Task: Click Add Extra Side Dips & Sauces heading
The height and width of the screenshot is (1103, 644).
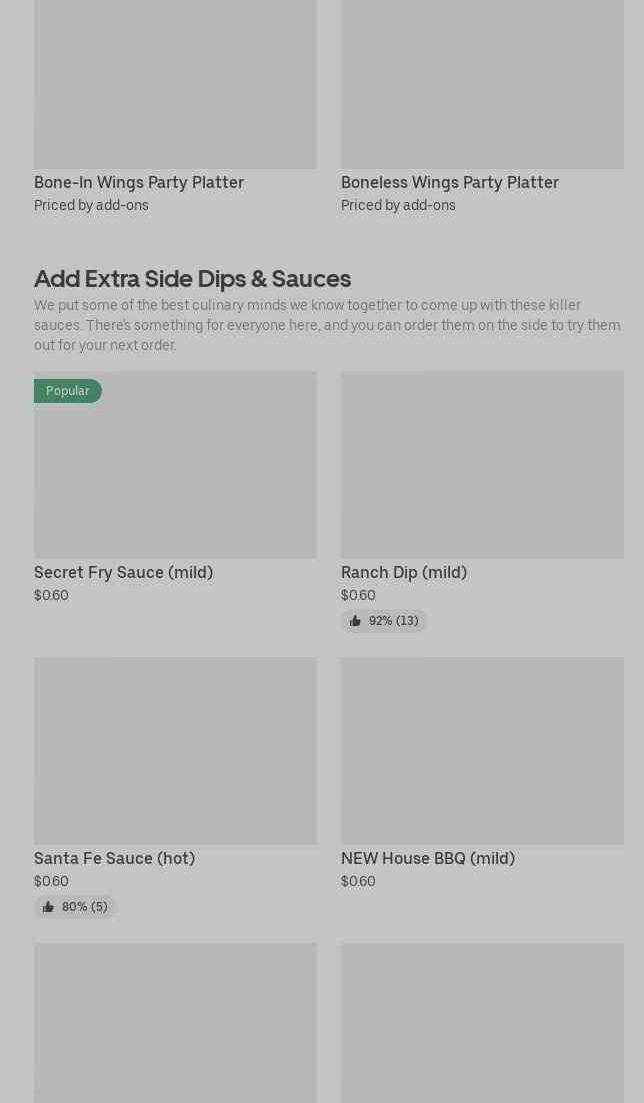Action: click(192, 278)
